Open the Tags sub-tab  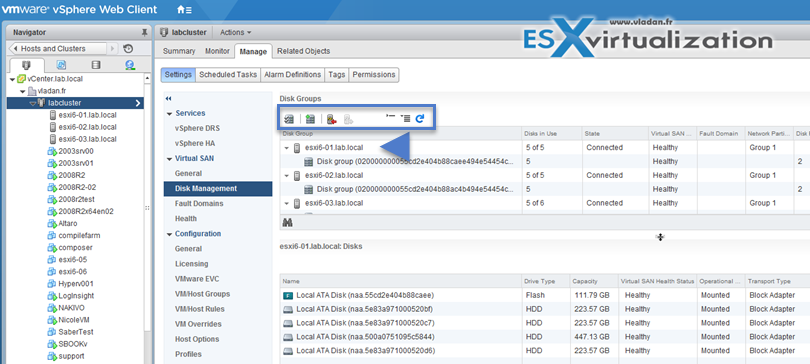point(337,74)
